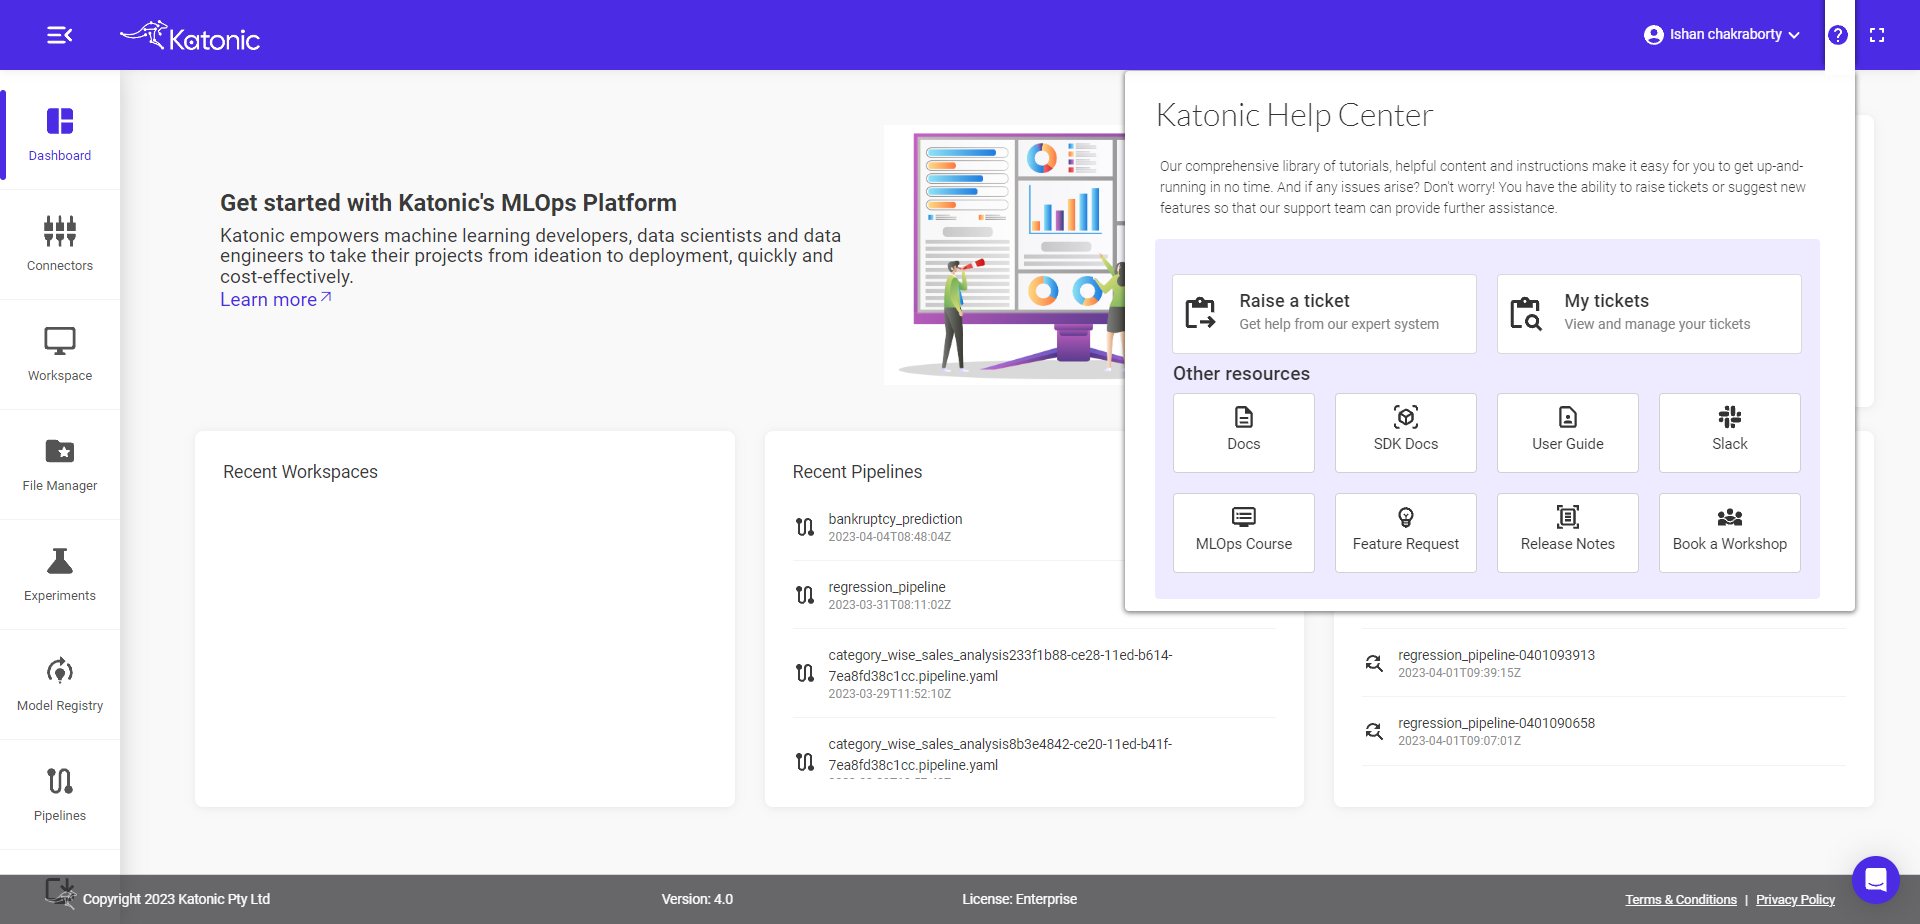Open run regression_pipeline-0401090658

coord(1496,723)
